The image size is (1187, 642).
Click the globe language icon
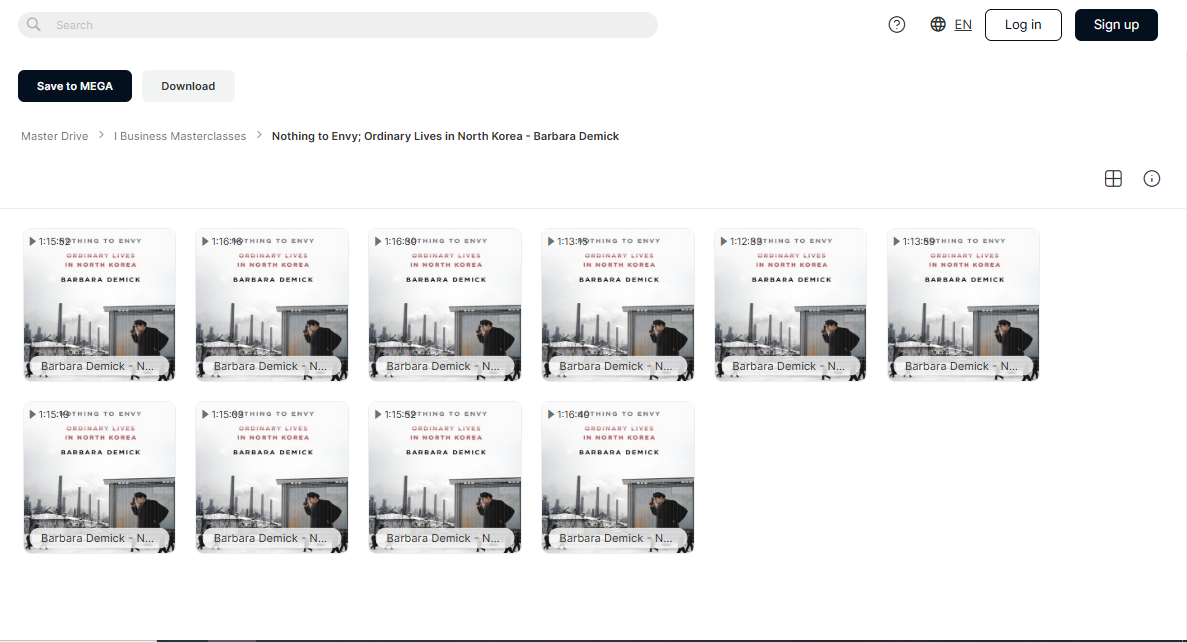pyautogui.click(x=938, y=25)
